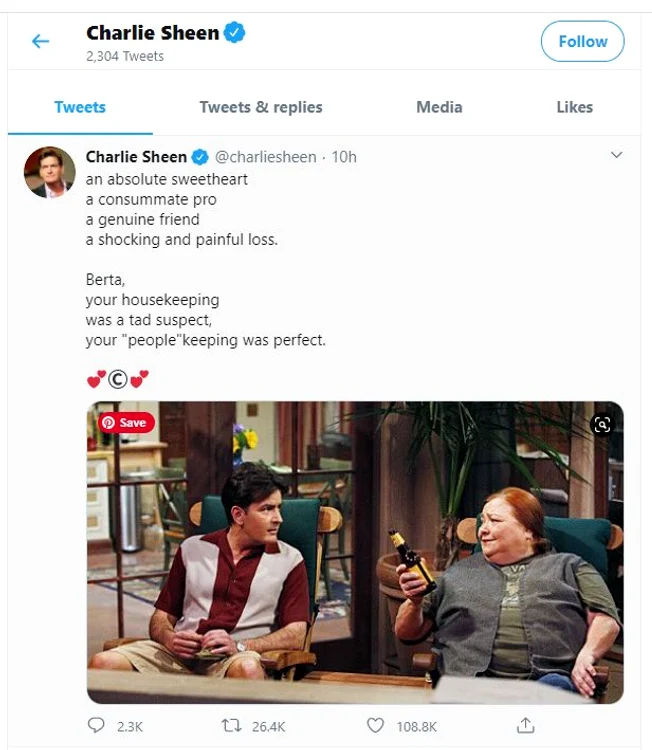Open the Tweets & replies tab
The image size is (652, 750).
[261, 107]
